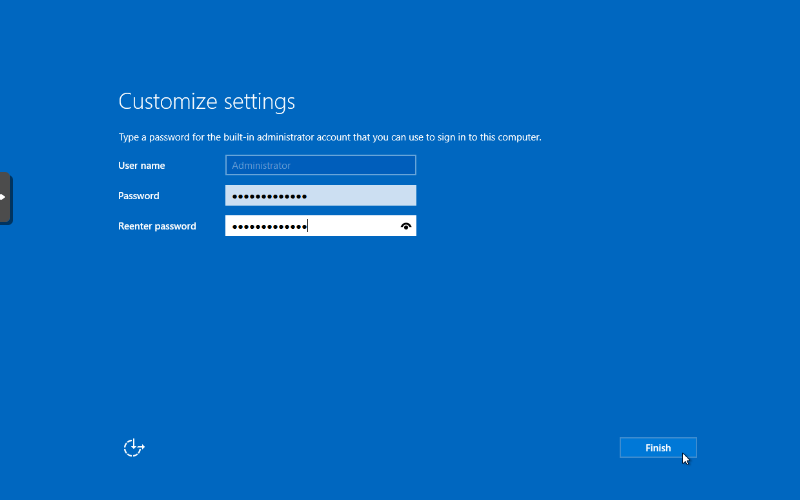This screenshot has height=500, width=800.
Task: Click the "Password" label text
Action: 139,196
